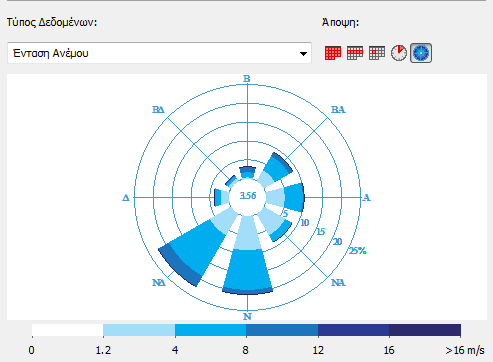Click the N south compass label
Viewport: 493px width, 362px height.
pos(247,316)
